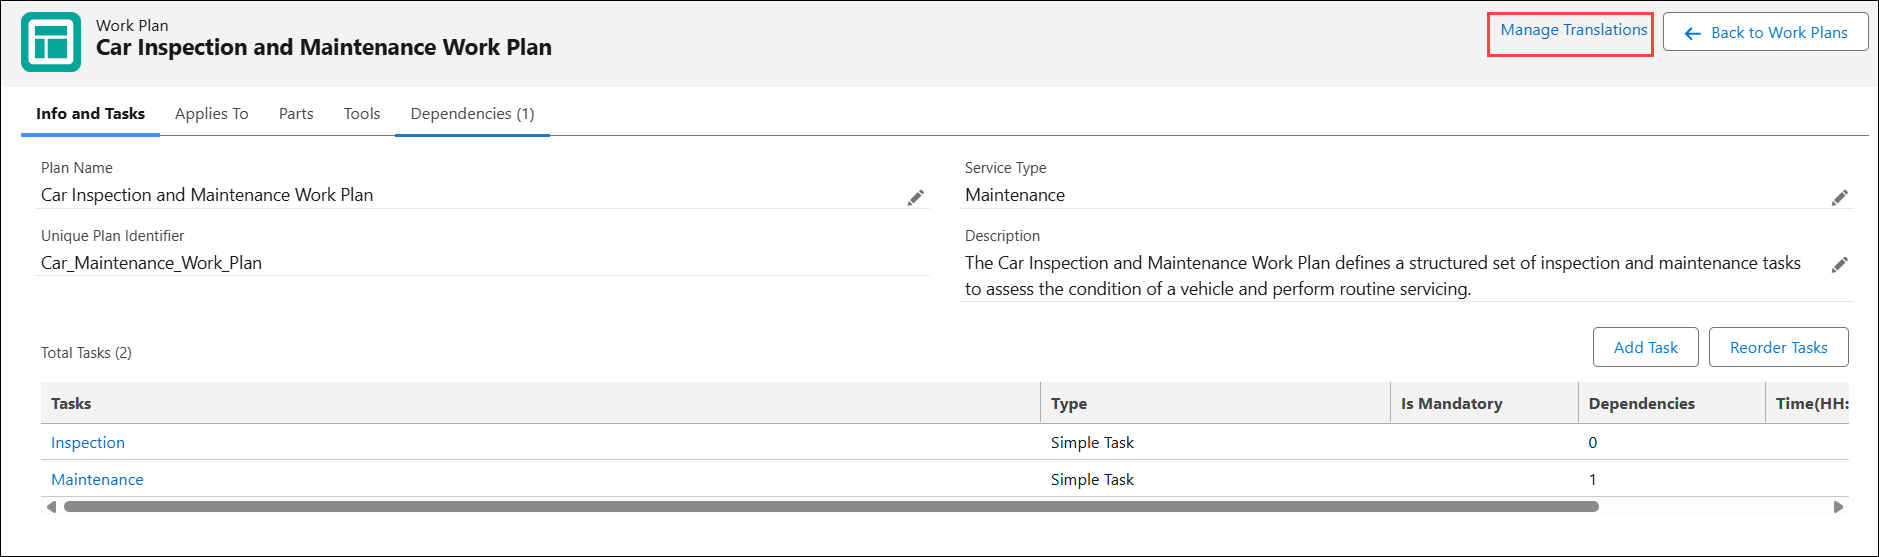Click the back arrow icon in Back to Work Plans
1879x557 pixels.
pos(1692,34)
